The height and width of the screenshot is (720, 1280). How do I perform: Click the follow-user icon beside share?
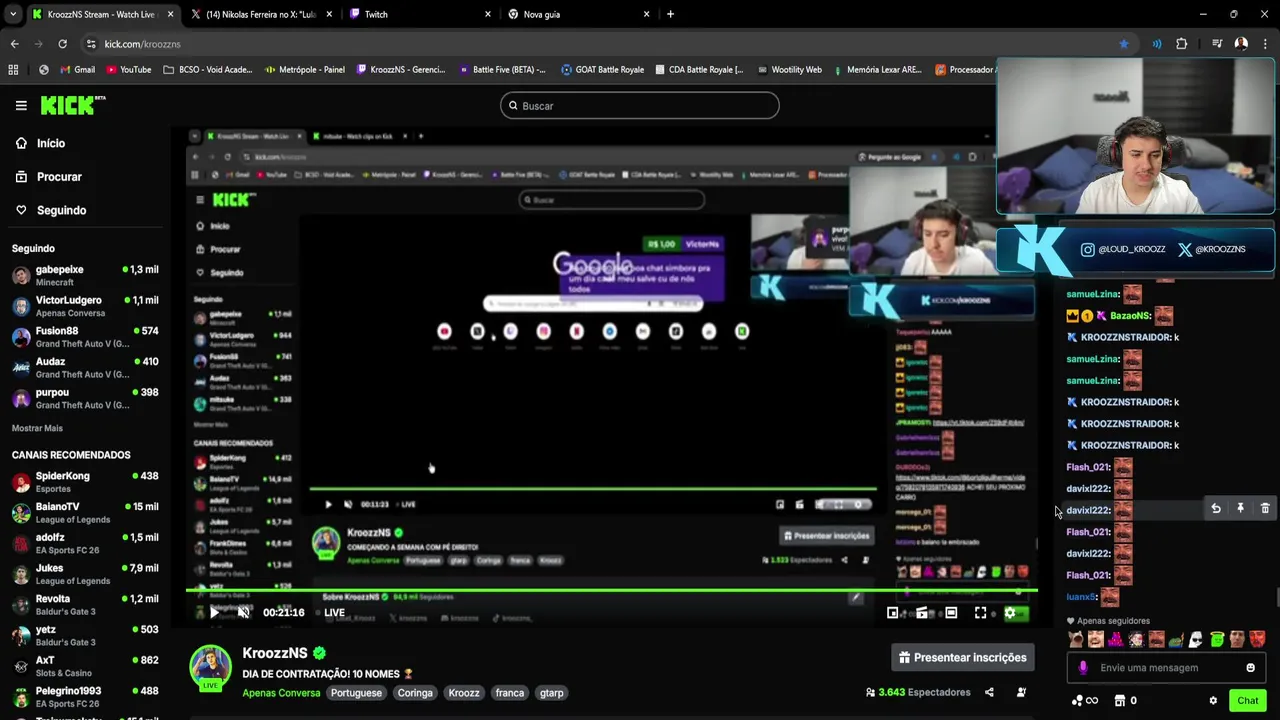coord(1021,692)
